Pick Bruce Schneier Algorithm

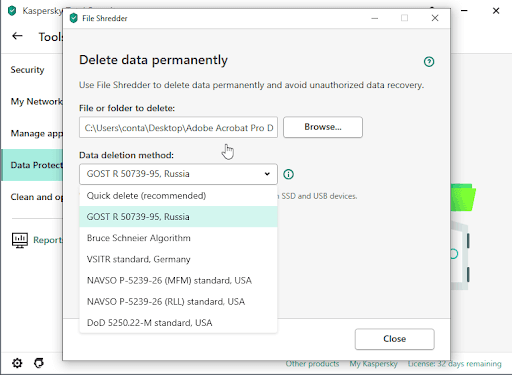click(x=178, y=238)
